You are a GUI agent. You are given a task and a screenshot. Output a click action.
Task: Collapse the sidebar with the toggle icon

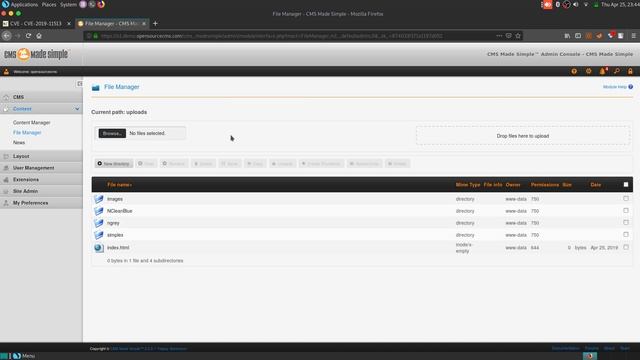[80, 84]
